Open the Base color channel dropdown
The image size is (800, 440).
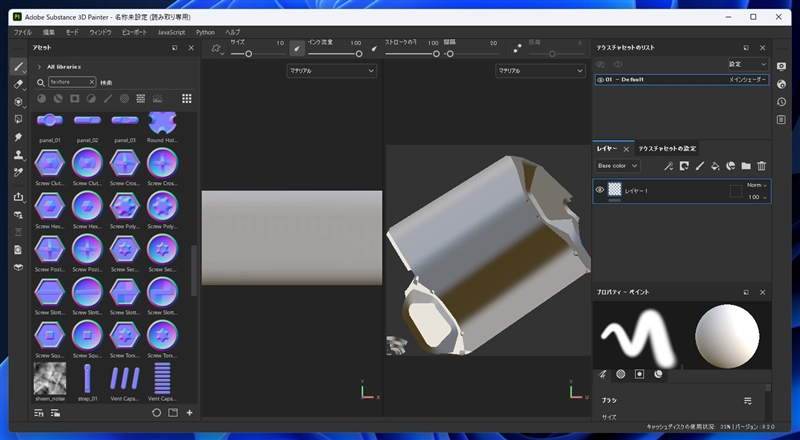point(617,166)
